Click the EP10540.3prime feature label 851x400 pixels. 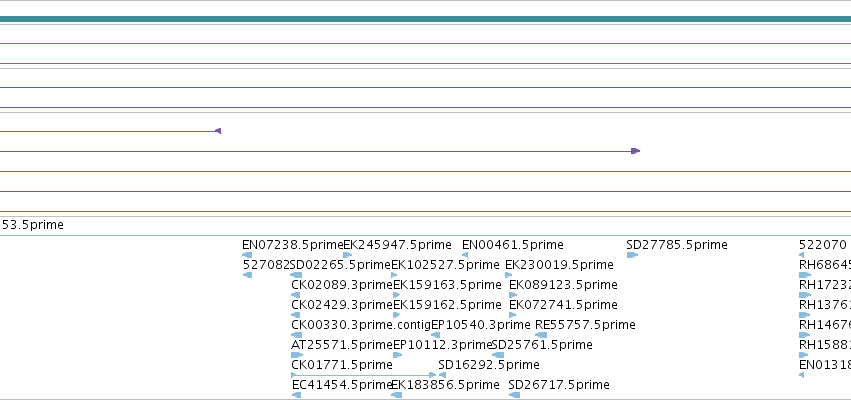480,325
